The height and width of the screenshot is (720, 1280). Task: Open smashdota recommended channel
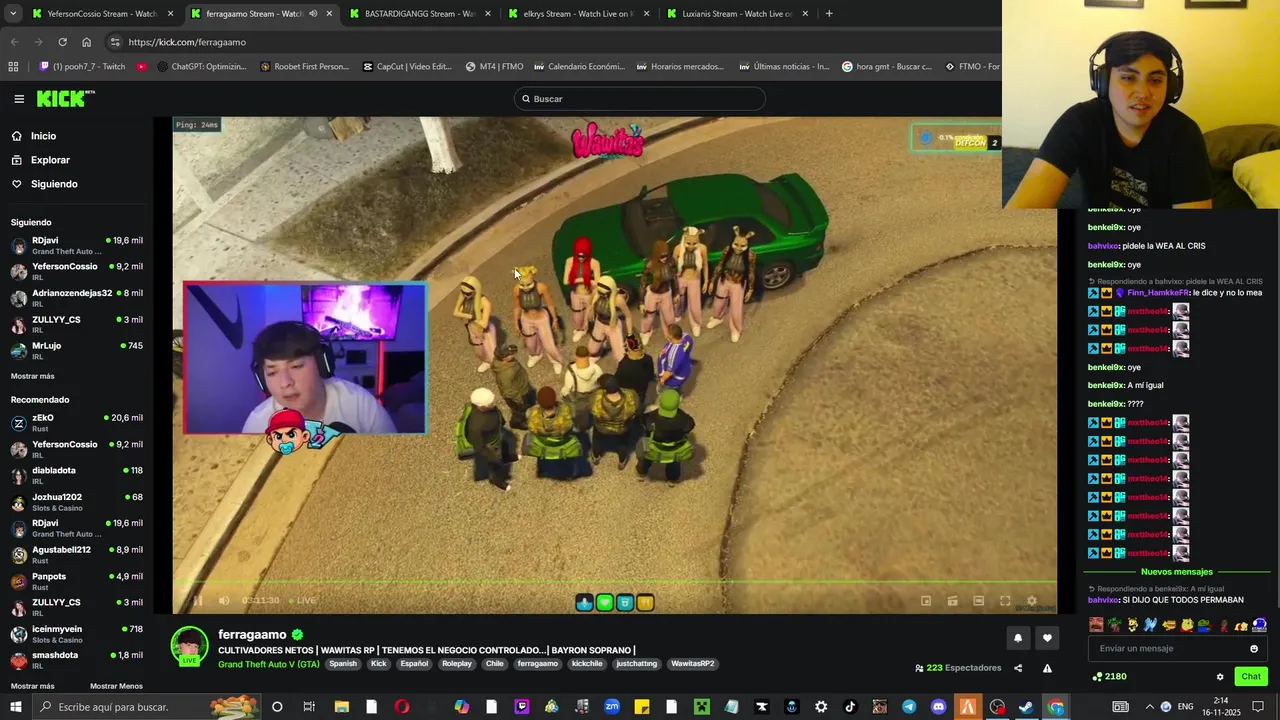76,660
